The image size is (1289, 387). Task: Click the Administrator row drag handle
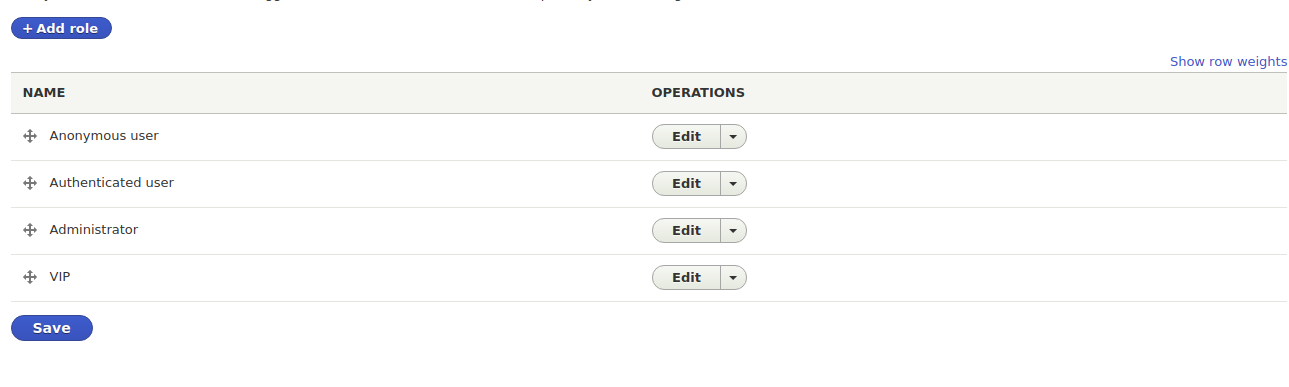pos(30,230)
